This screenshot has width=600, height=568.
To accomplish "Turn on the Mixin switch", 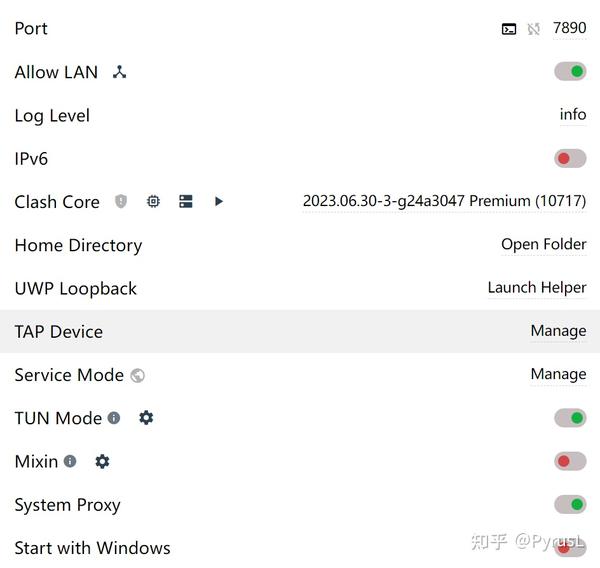I will coord(570,461).
